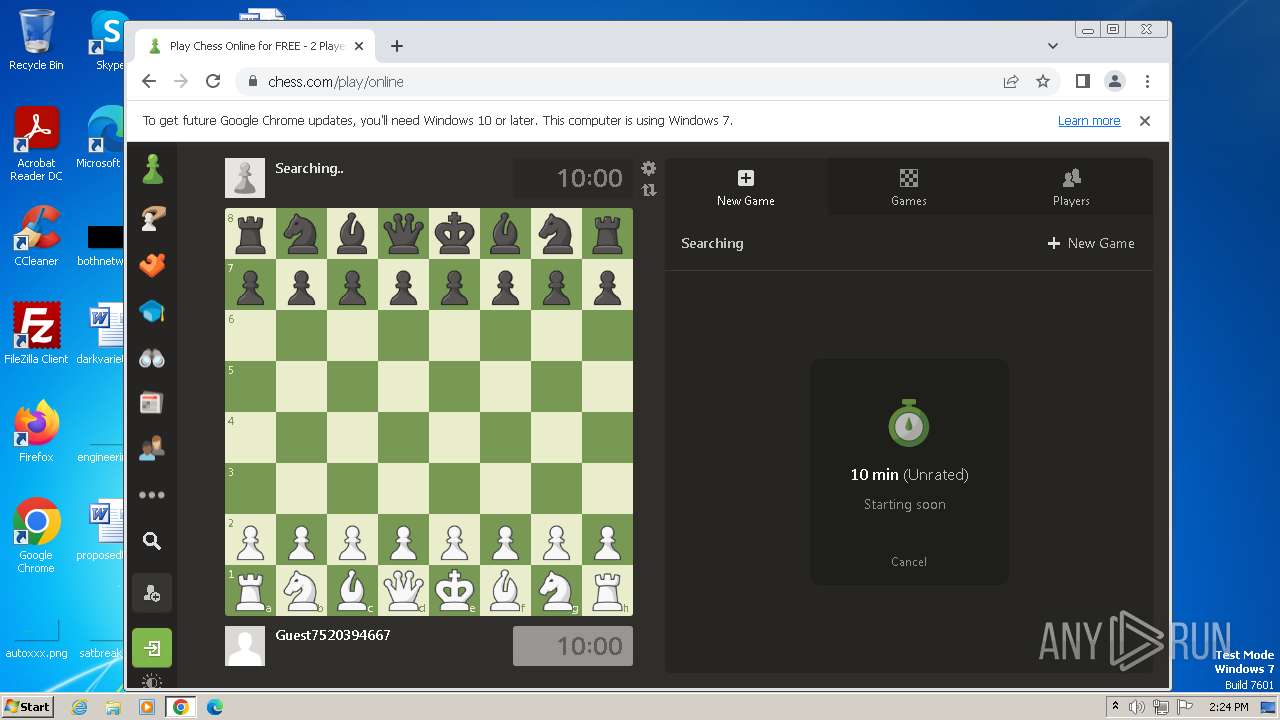Select the Acrobat Reader DC desktop icon
The image size is (1280, 720).
(36, 144)
